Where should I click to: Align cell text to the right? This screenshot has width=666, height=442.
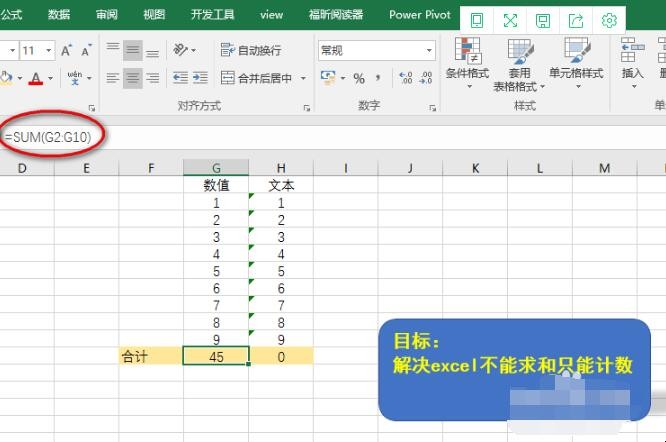pyautogui.click(x=152, y=78)
